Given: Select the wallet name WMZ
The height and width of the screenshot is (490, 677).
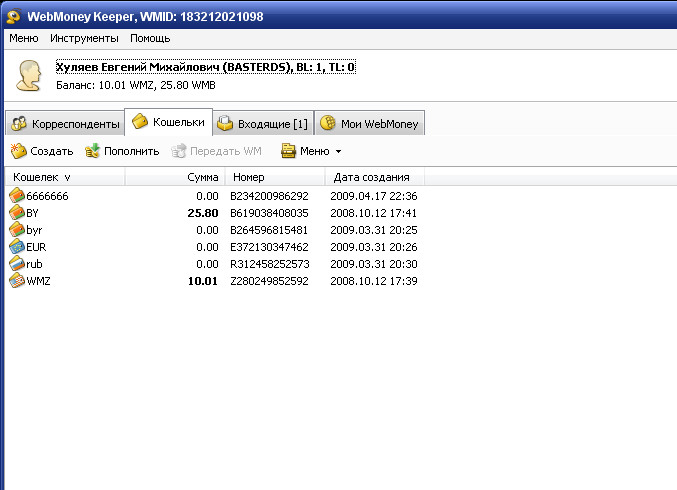Looking at the screenshot, I should point(38,281).
